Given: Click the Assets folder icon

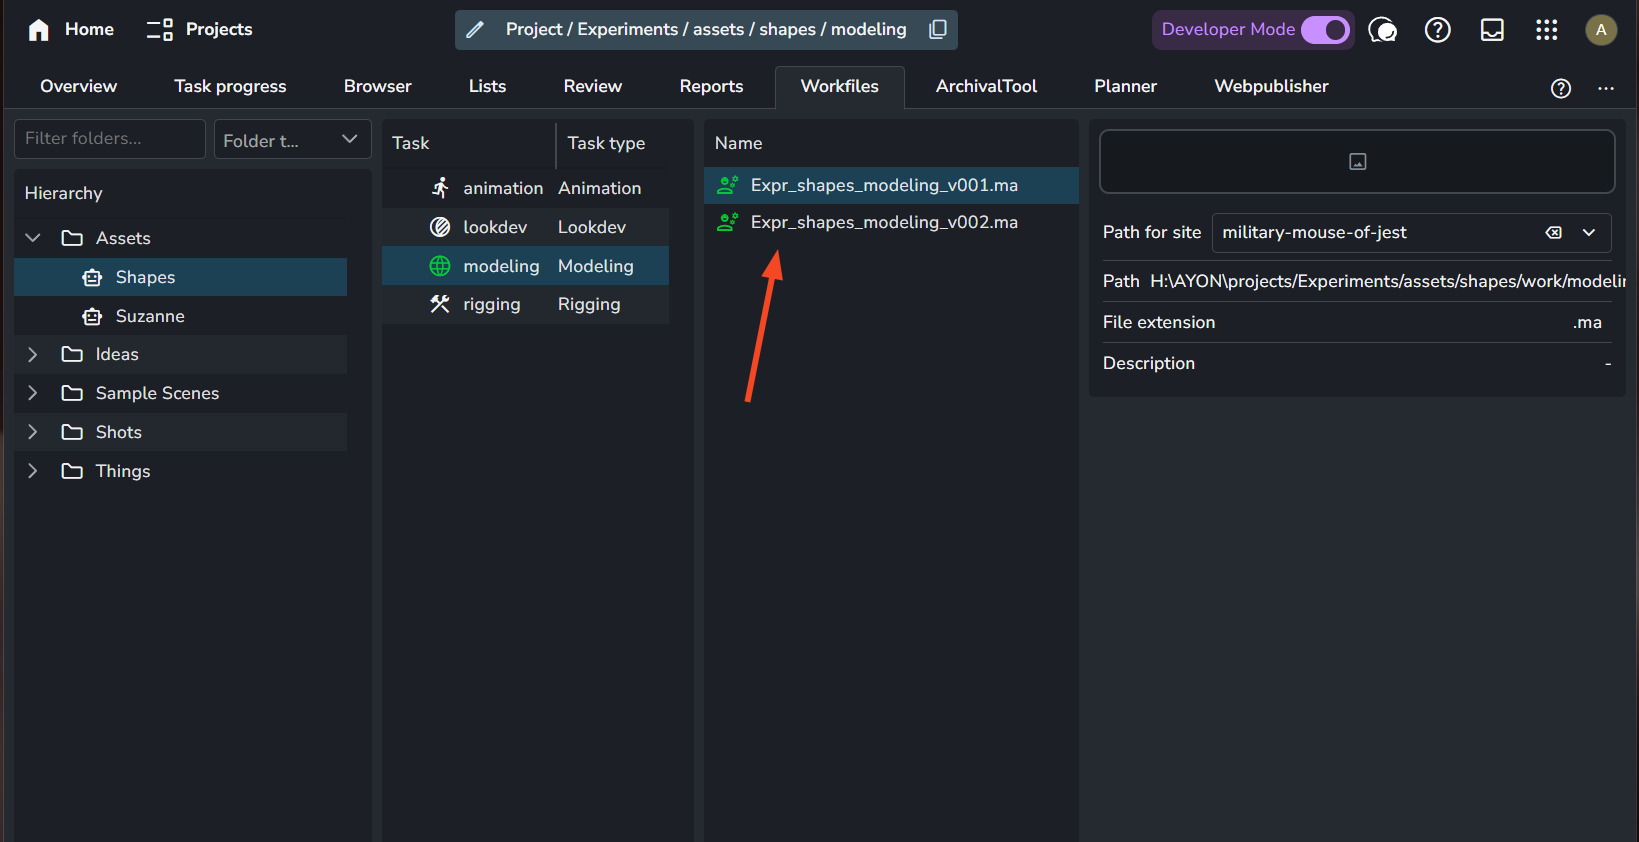Looking at the screenshot, I should tap(72, 238).
